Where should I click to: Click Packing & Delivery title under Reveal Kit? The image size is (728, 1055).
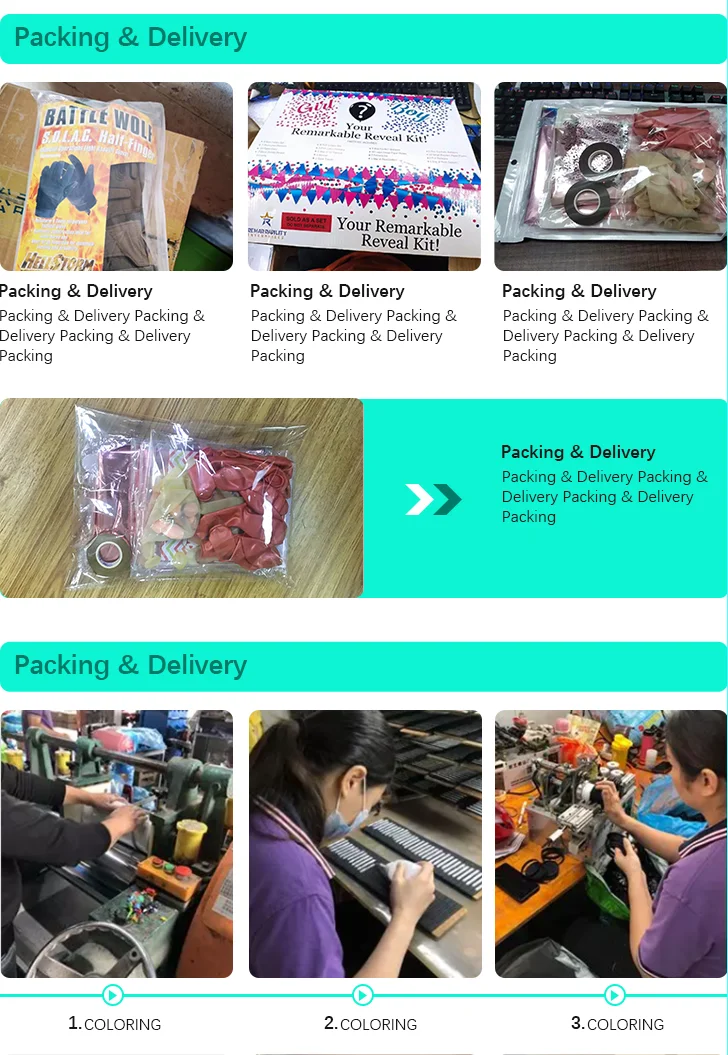pyautogui.click(x=328, y=291)
